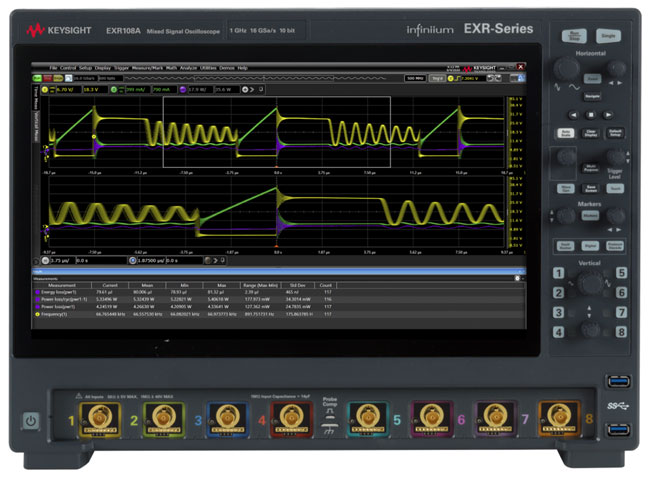650x481 pixels.
Task: Click the green Run button in toolbar
Action: pyautogui.click(x=37, y=78)
